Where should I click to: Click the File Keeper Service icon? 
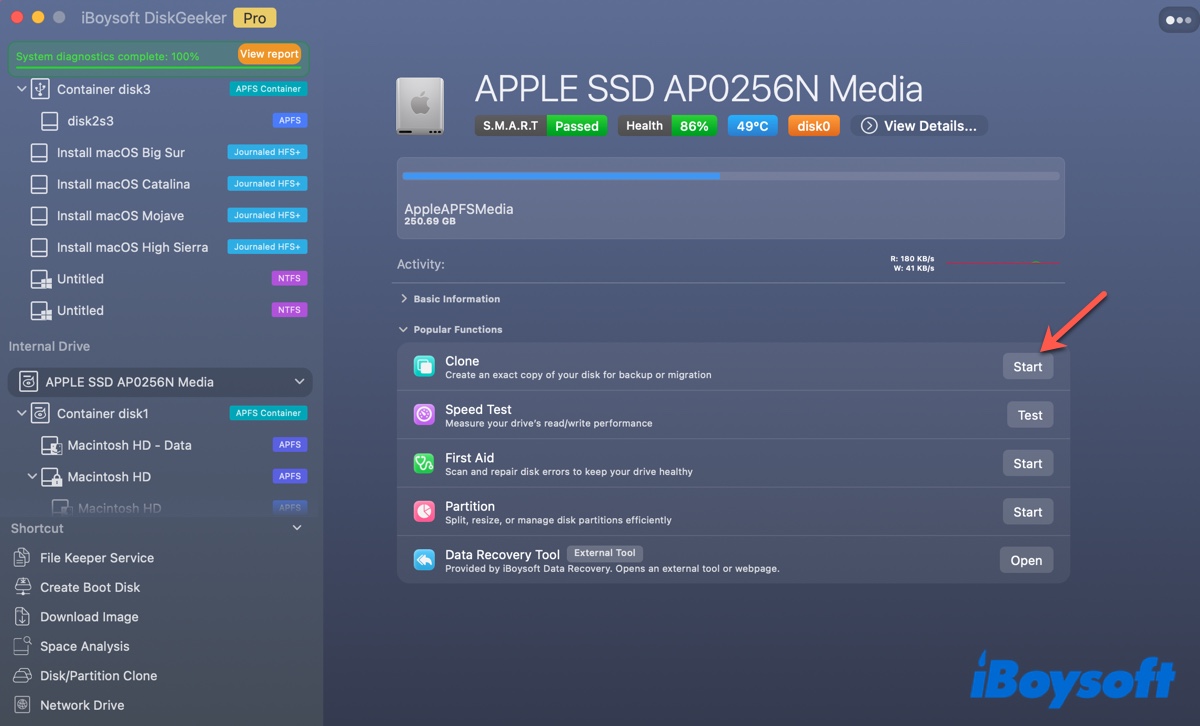coord(23,558)
